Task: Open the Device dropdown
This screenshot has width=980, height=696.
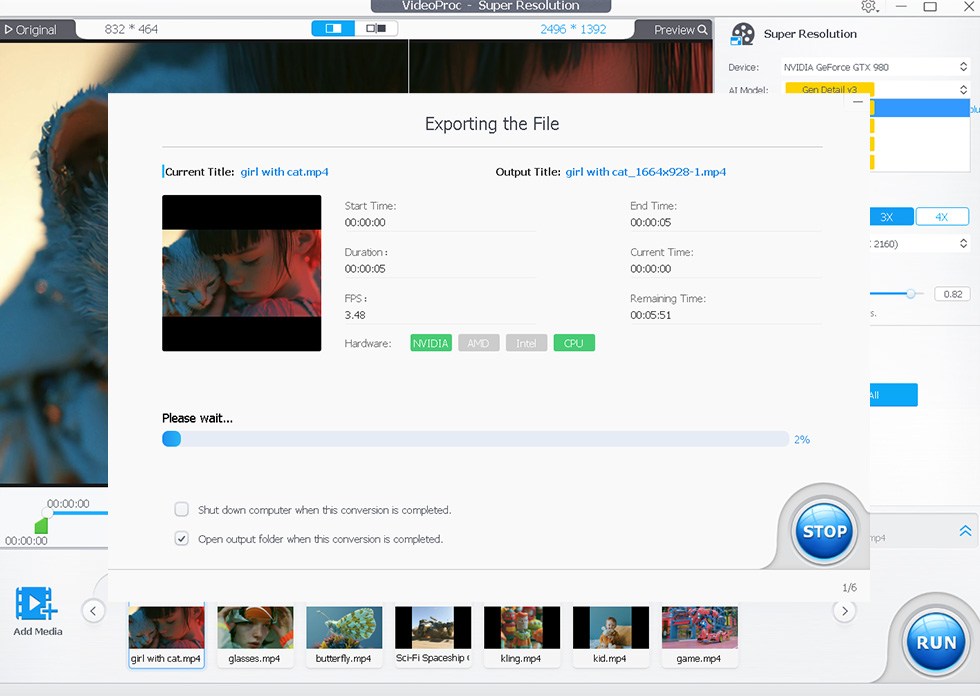Action: pyautogui.click(x=875, y=67)
